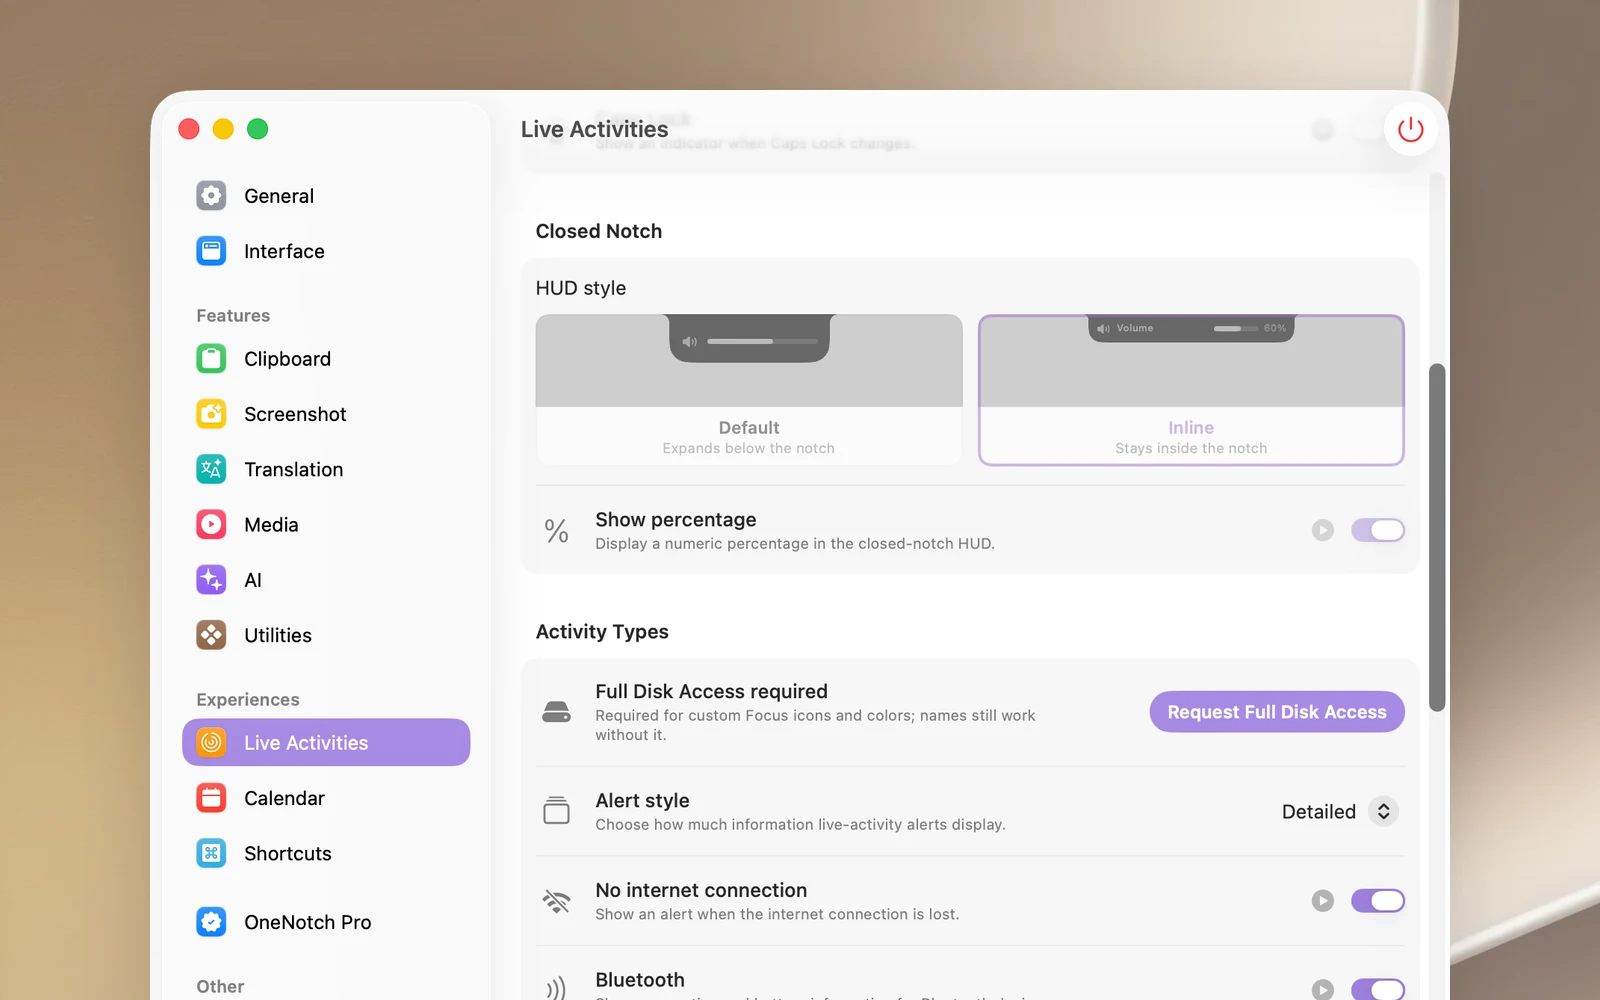Click the OneNotch Pro badge icon
This screenshot has height=1000, width=1600.
pos(211,922)
